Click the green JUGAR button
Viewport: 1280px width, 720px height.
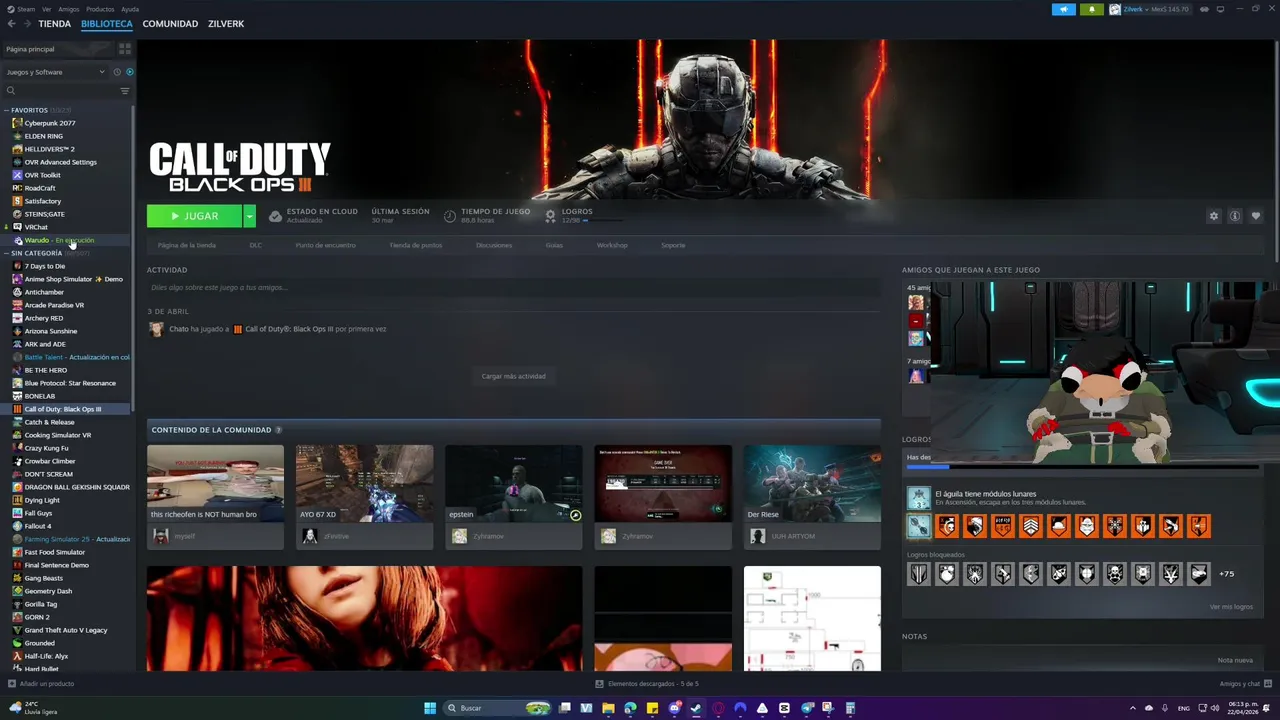(x=195, y=216)
